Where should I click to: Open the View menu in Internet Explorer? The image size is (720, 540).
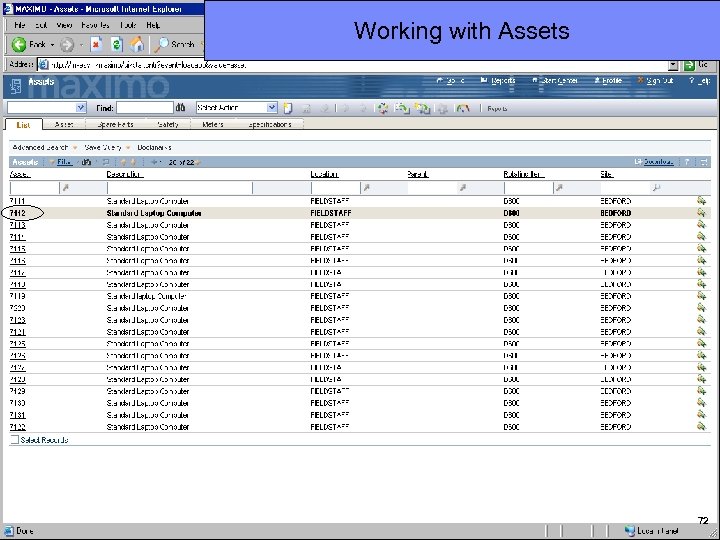pyautogui.click(x=64, y=25)
